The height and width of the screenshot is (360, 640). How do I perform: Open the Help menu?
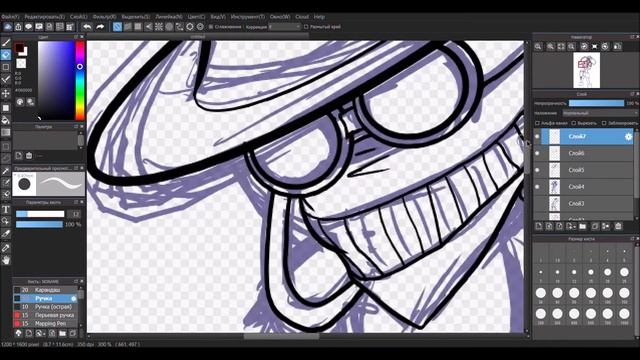pos(319,17)
